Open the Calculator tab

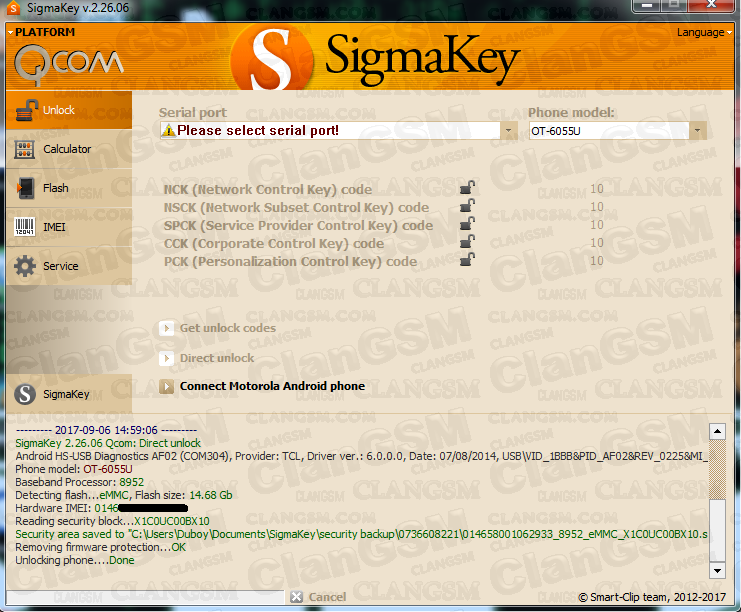pos(69,149)
